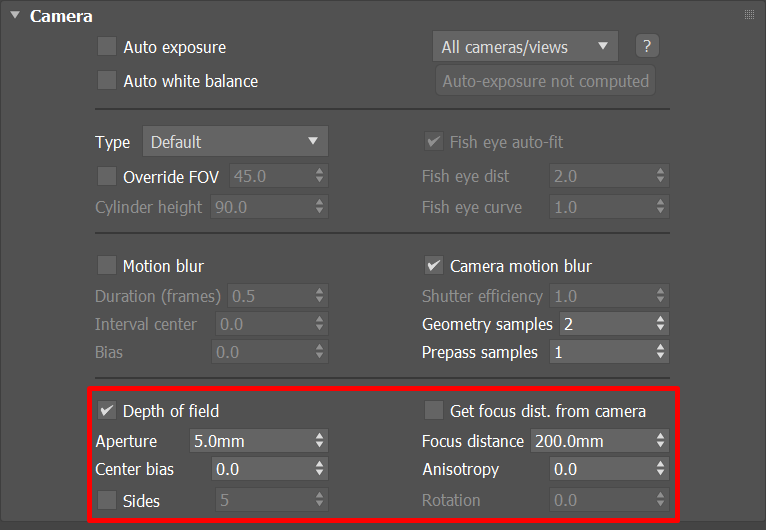
Task: Collapse the Camera rollout triangle
Action: point(15,16)
